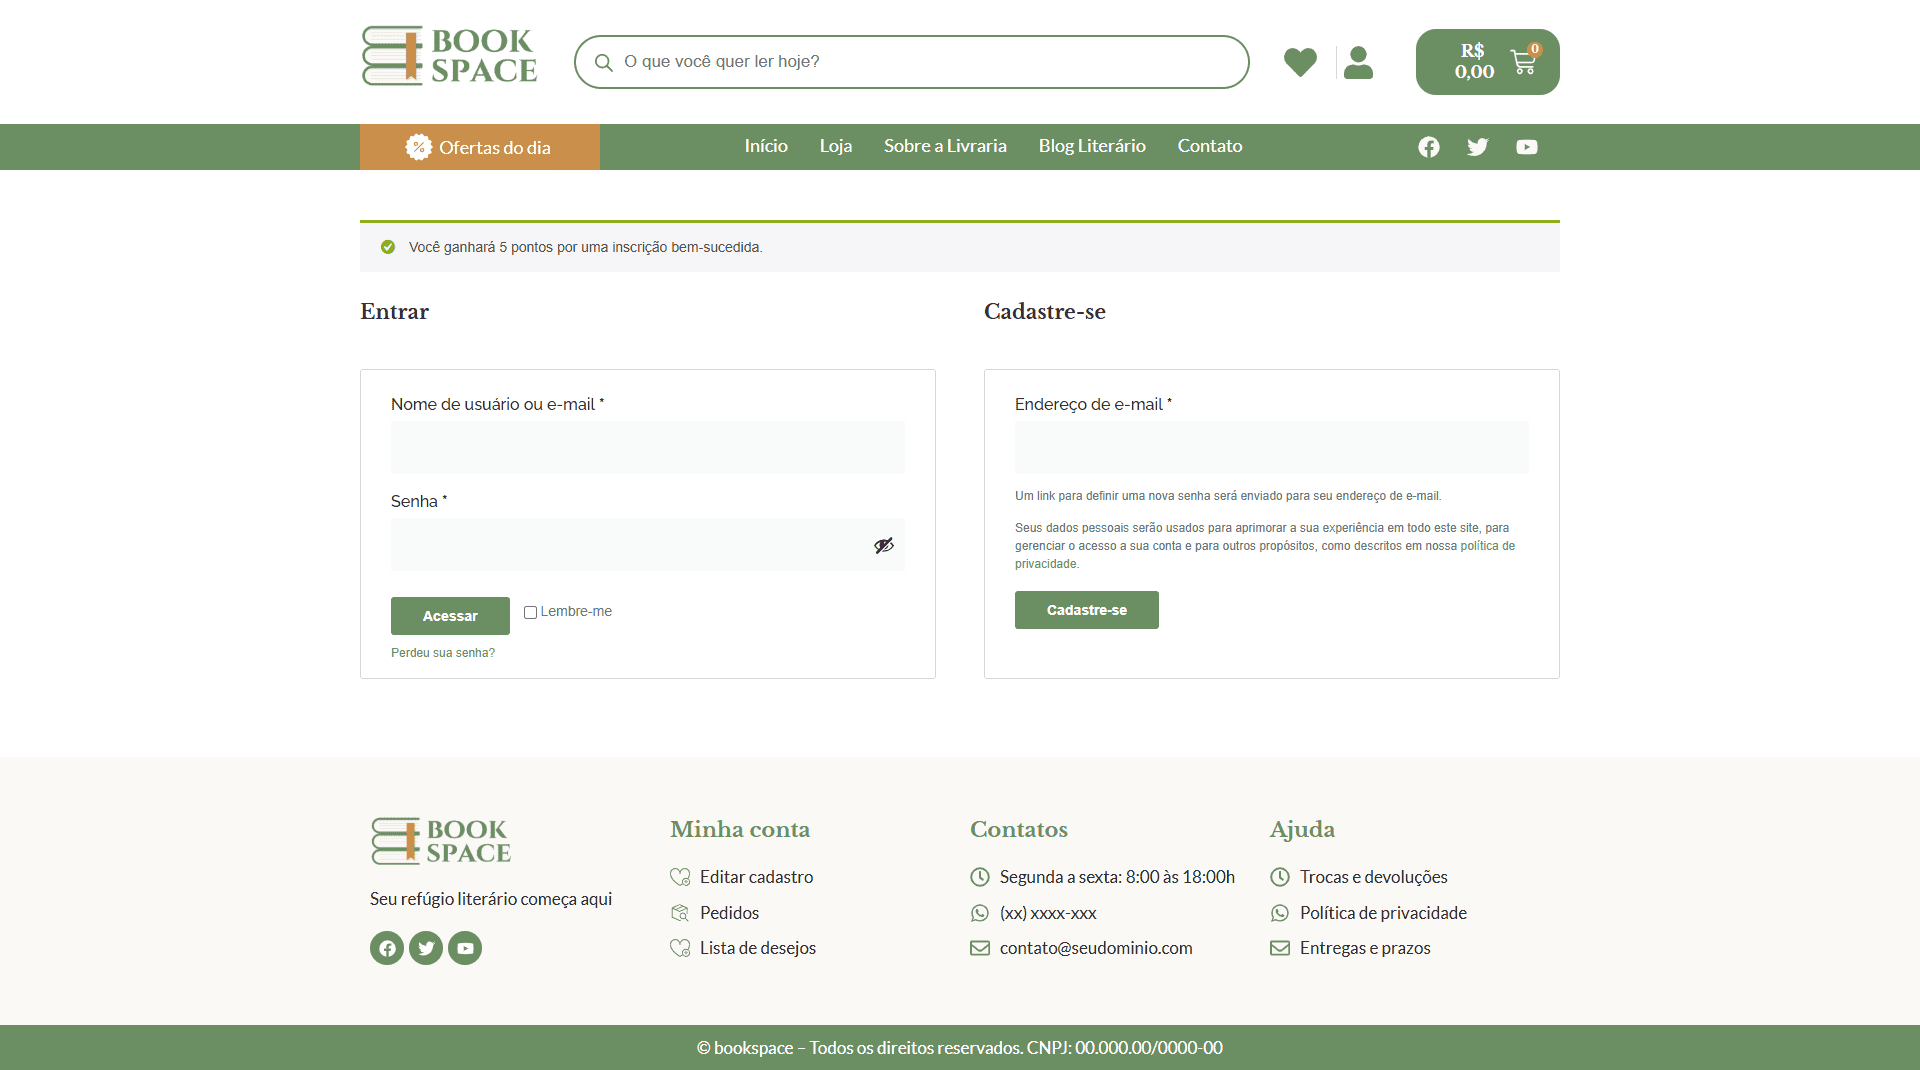This screenshot has height=1070, width=1920.
Task: Select Sobre a Livraria in navigation
Action: click(945, 146)
